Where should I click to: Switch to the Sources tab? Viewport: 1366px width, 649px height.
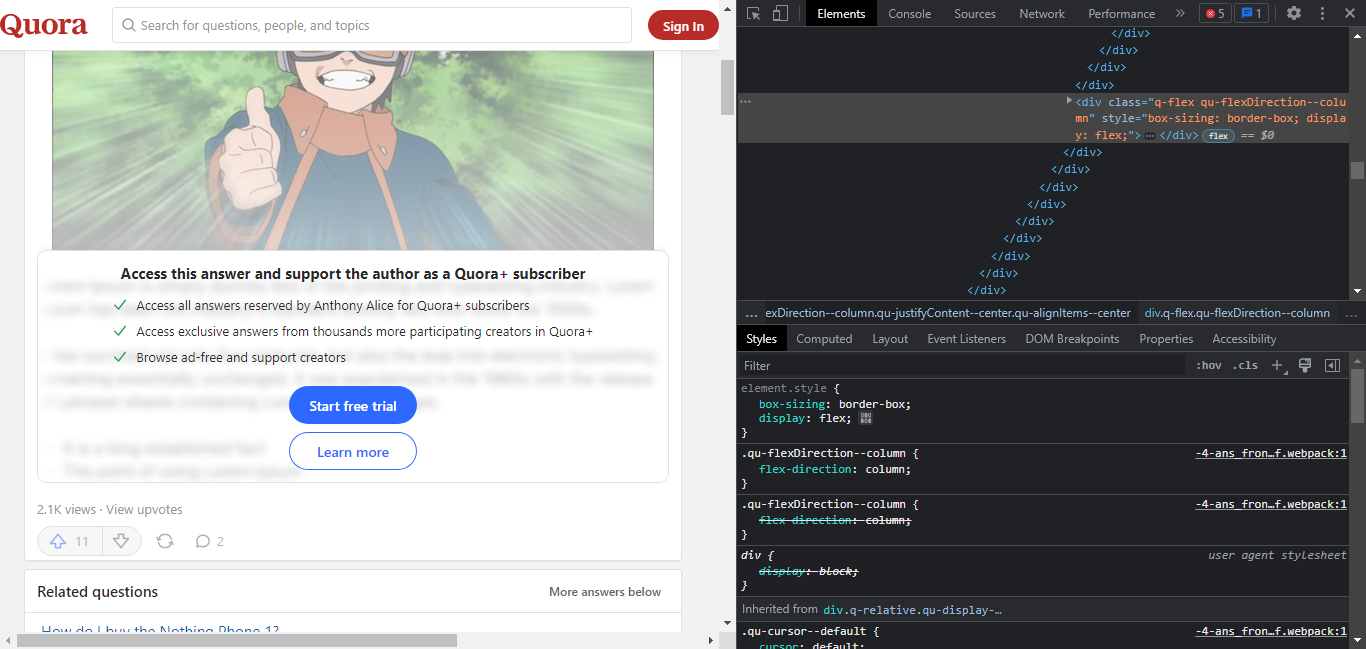[975, 13]
